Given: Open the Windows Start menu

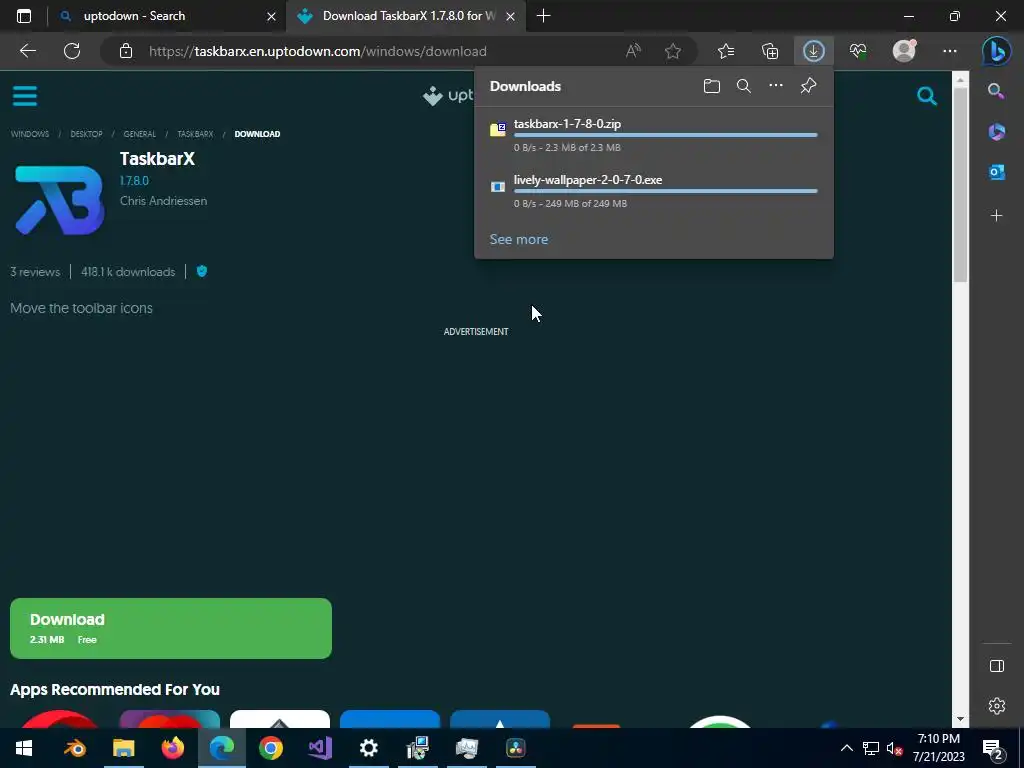Looking at the screenshot, I should click(24, 748).
